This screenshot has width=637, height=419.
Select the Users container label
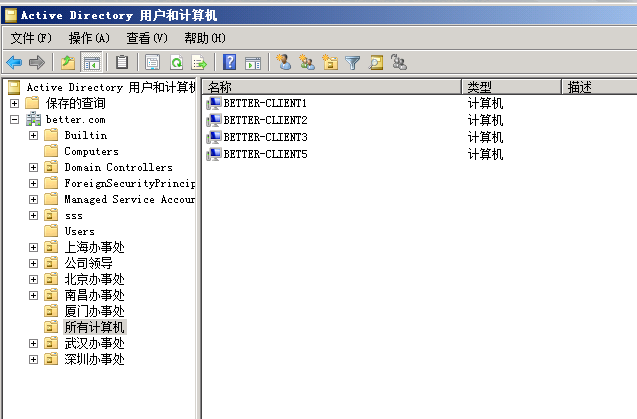coord(80,231)
